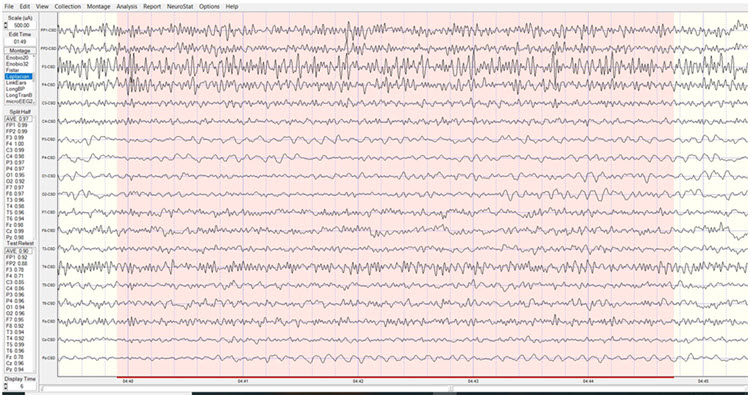
Task: Click the P3-CSD channel label
Action: [49, 140]
